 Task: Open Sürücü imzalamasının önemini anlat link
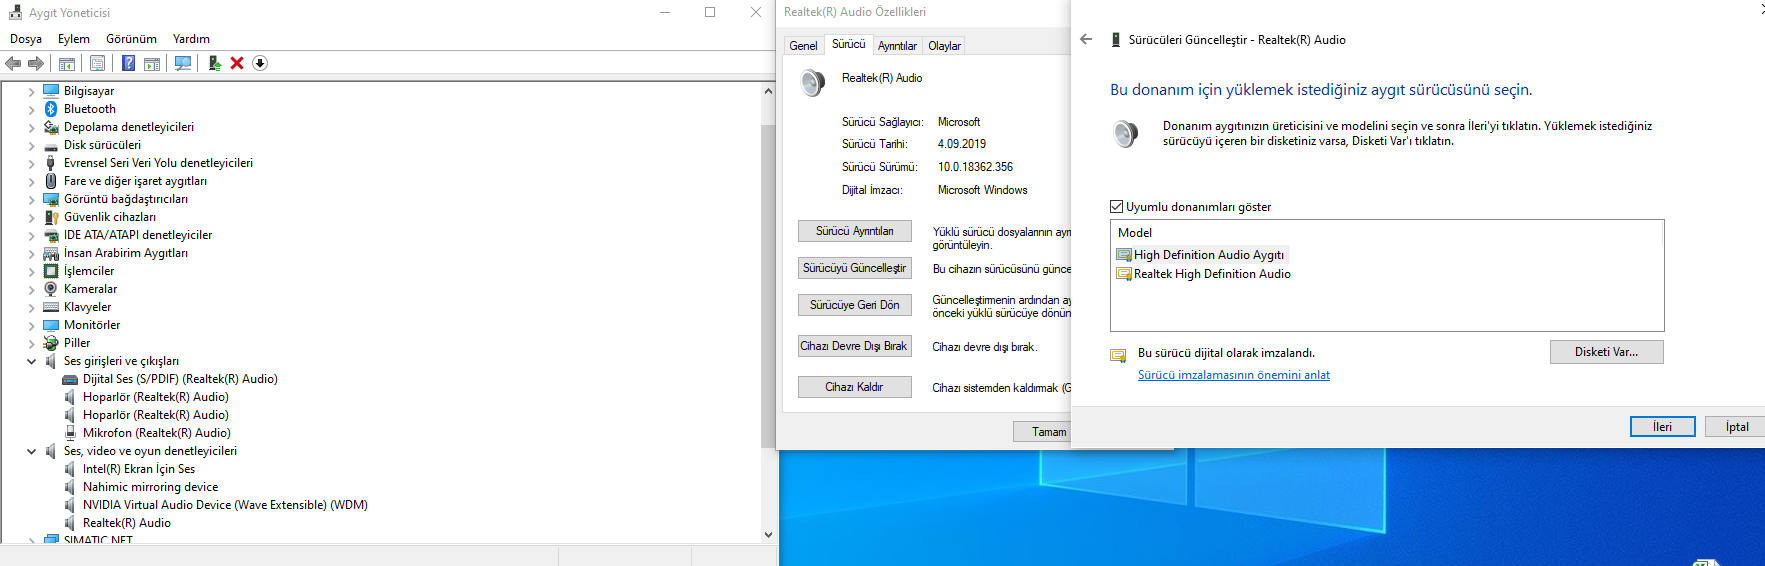(x=1234, y=375)
